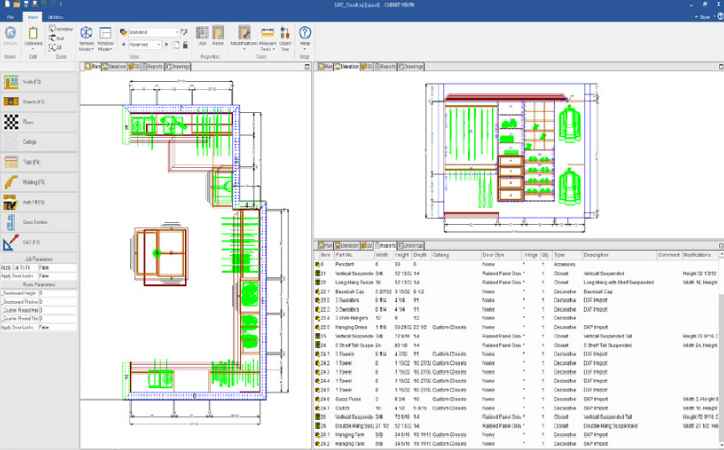Select the Floors tool
The image size is (724, 450).
(30, 122)
